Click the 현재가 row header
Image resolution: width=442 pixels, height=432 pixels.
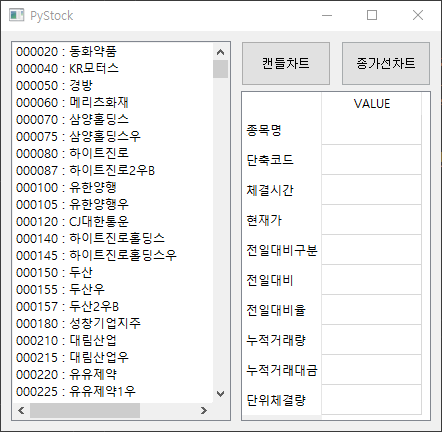282,220
